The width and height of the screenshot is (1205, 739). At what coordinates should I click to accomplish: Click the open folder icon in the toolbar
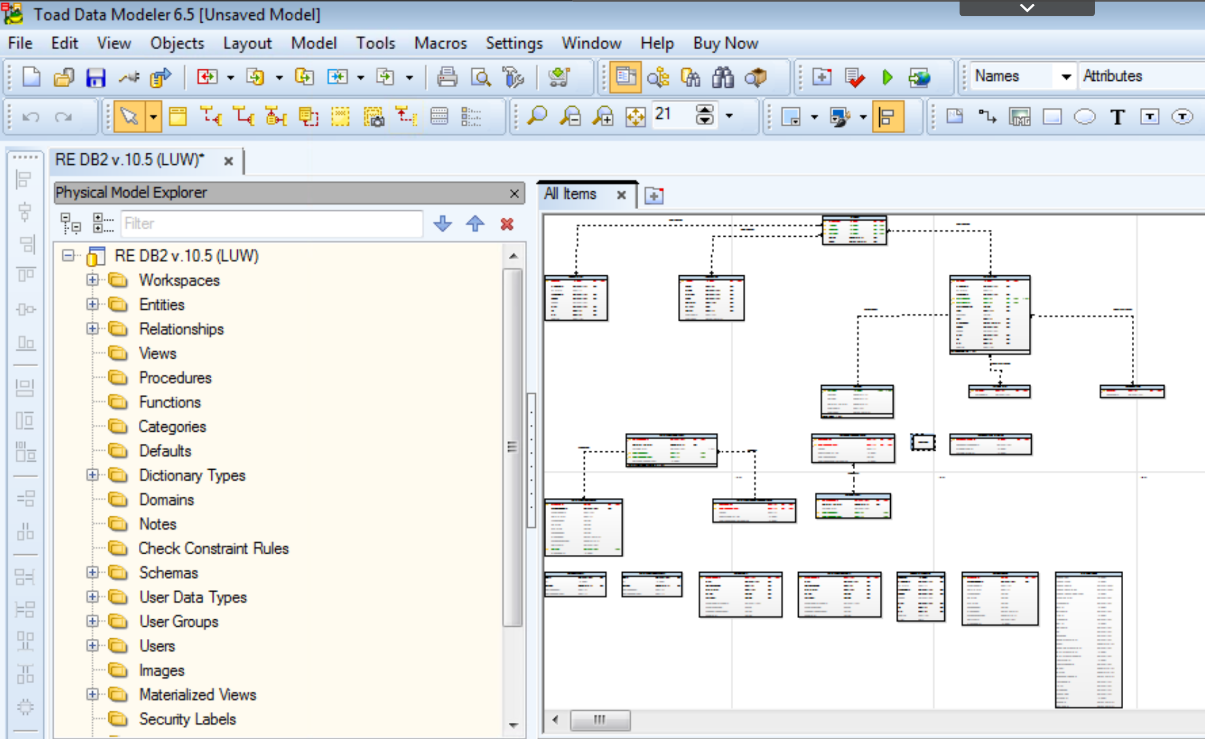point(63,77)
